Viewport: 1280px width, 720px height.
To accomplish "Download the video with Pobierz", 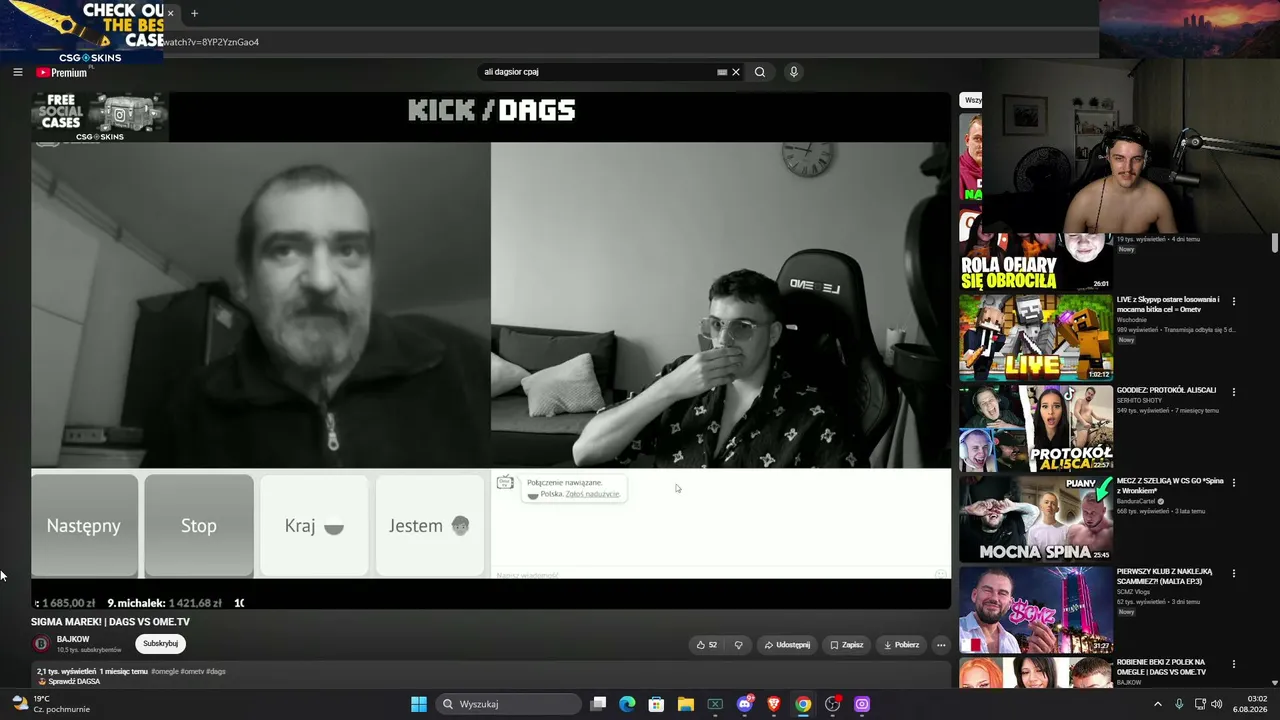I will 902,645.
